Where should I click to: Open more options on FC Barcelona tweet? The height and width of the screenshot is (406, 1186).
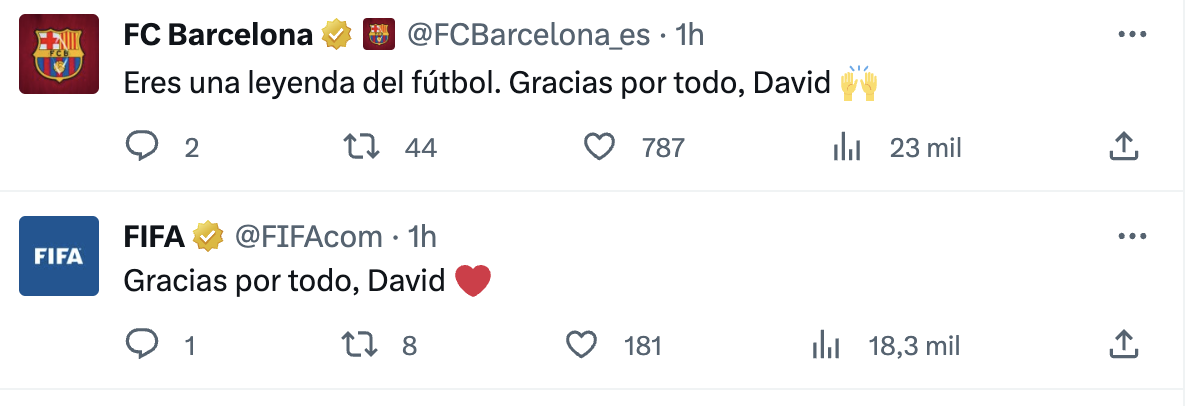click(x=1131, y=35)
